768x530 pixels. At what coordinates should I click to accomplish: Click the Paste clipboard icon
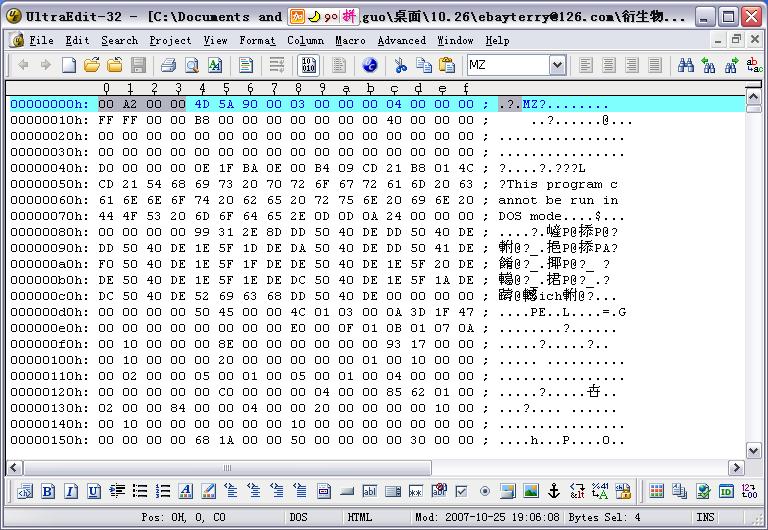(x=446, y=65)
